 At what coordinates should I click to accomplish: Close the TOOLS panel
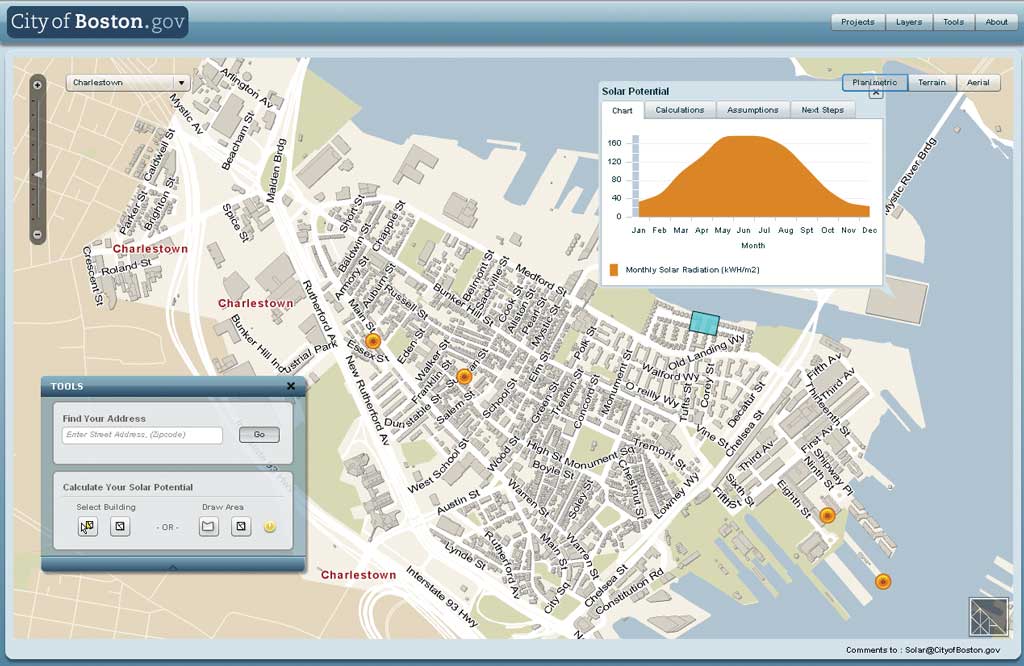click(291, 386)
